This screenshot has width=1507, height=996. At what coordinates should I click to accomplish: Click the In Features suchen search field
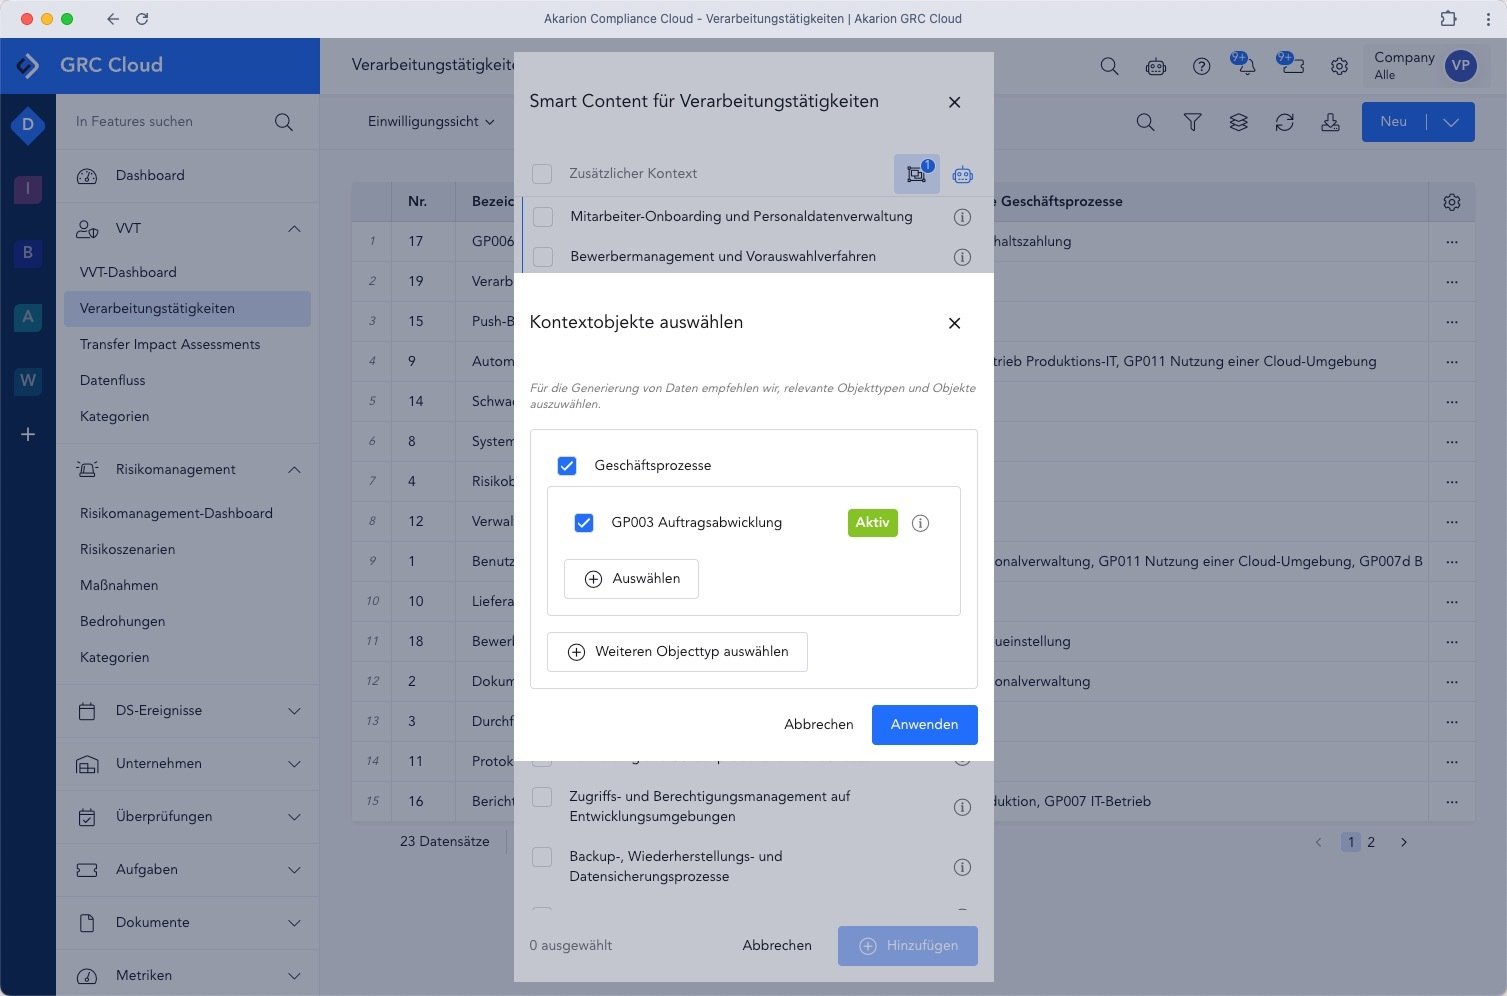[x=170, y=122]
